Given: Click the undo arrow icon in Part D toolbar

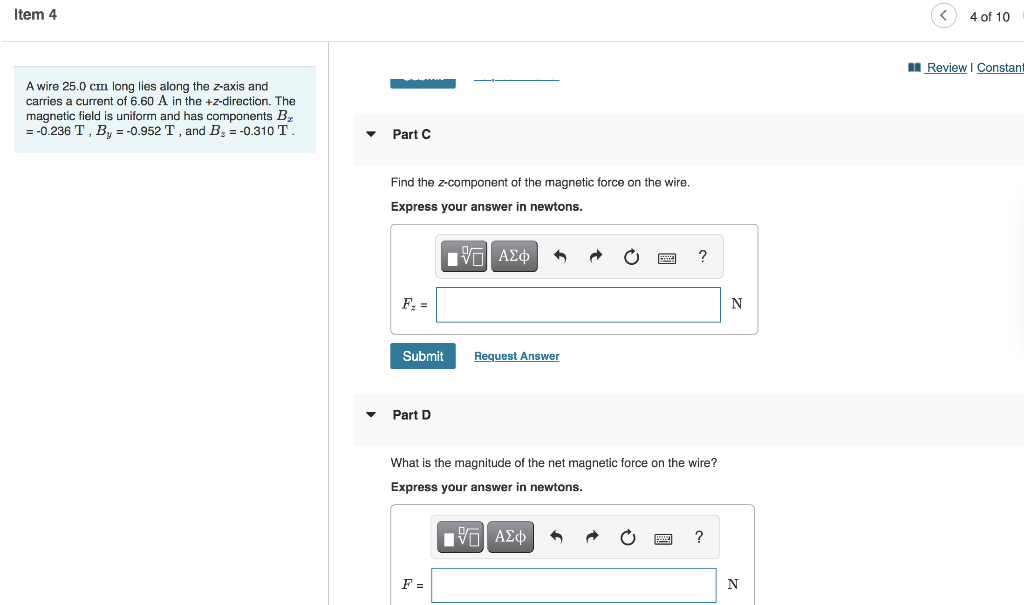Looking at the screenshot, I should pos(555,537).
